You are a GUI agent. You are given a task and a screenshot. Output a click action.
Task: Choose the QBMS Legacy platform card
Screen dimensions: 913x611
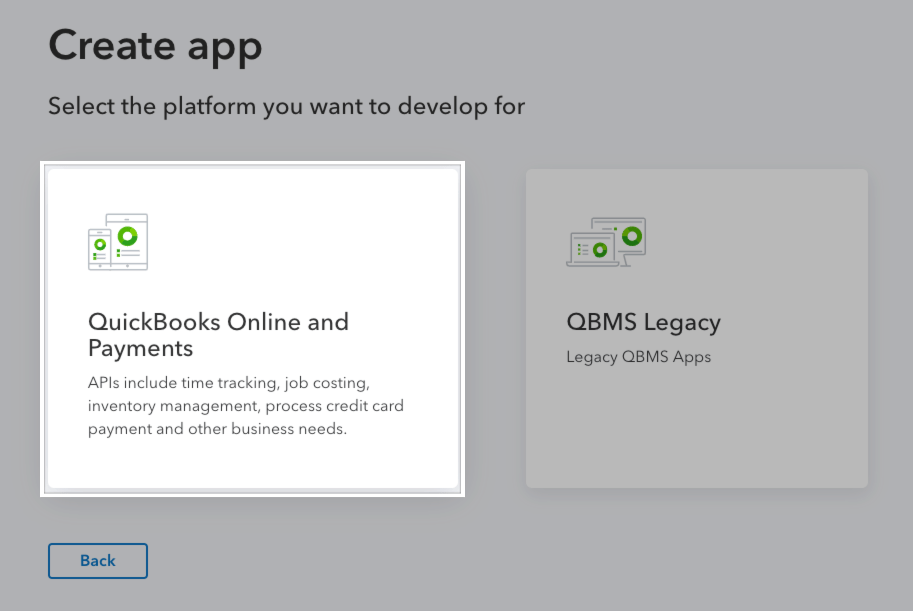[x=696, y=328]
